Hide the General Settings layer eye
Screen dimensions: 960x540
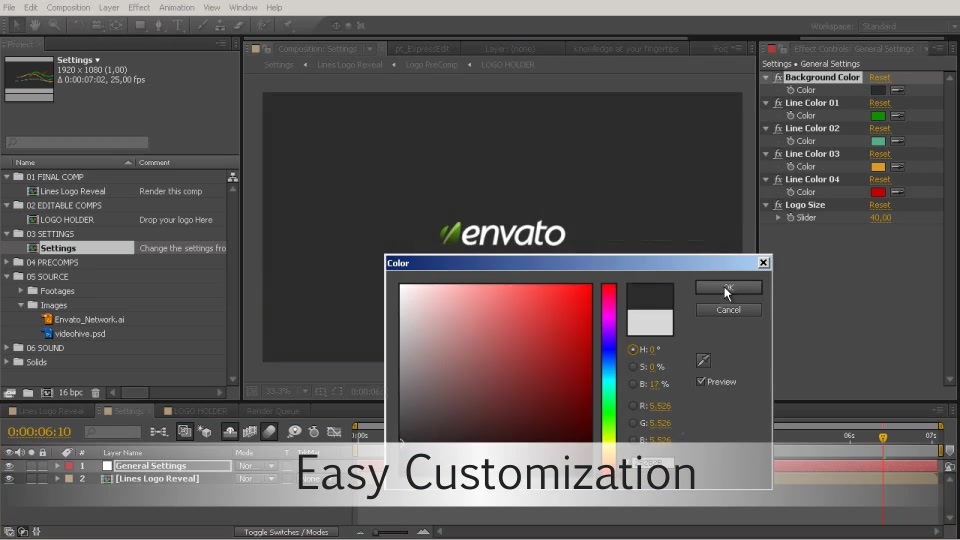click(9, 466)
